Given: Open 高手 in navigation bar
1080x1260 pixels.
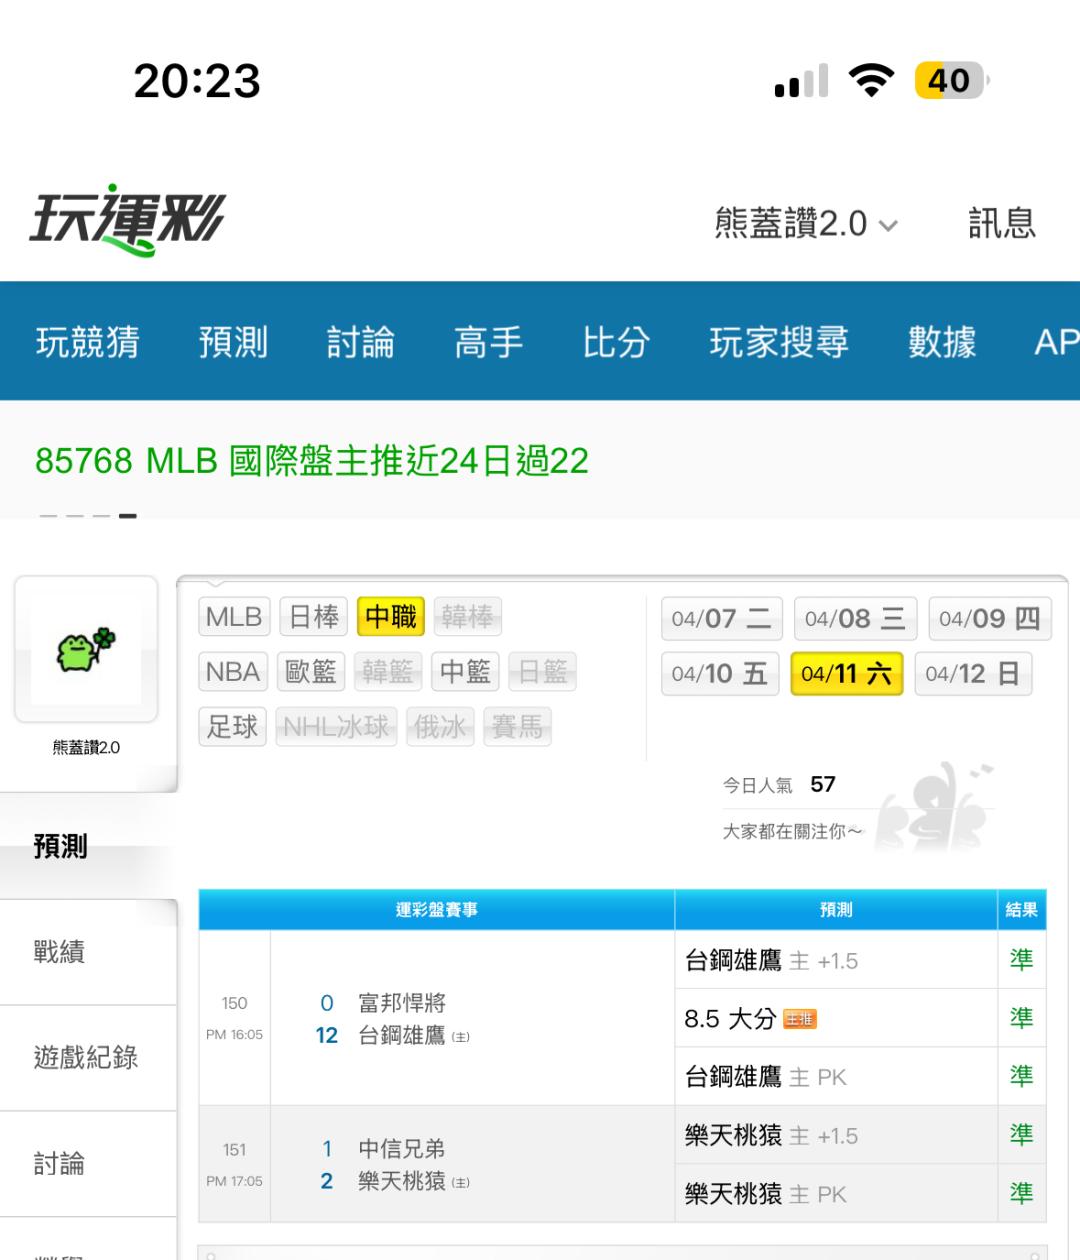Looking at the screenshot, I should pyautogui.click(x=488, y=342).
